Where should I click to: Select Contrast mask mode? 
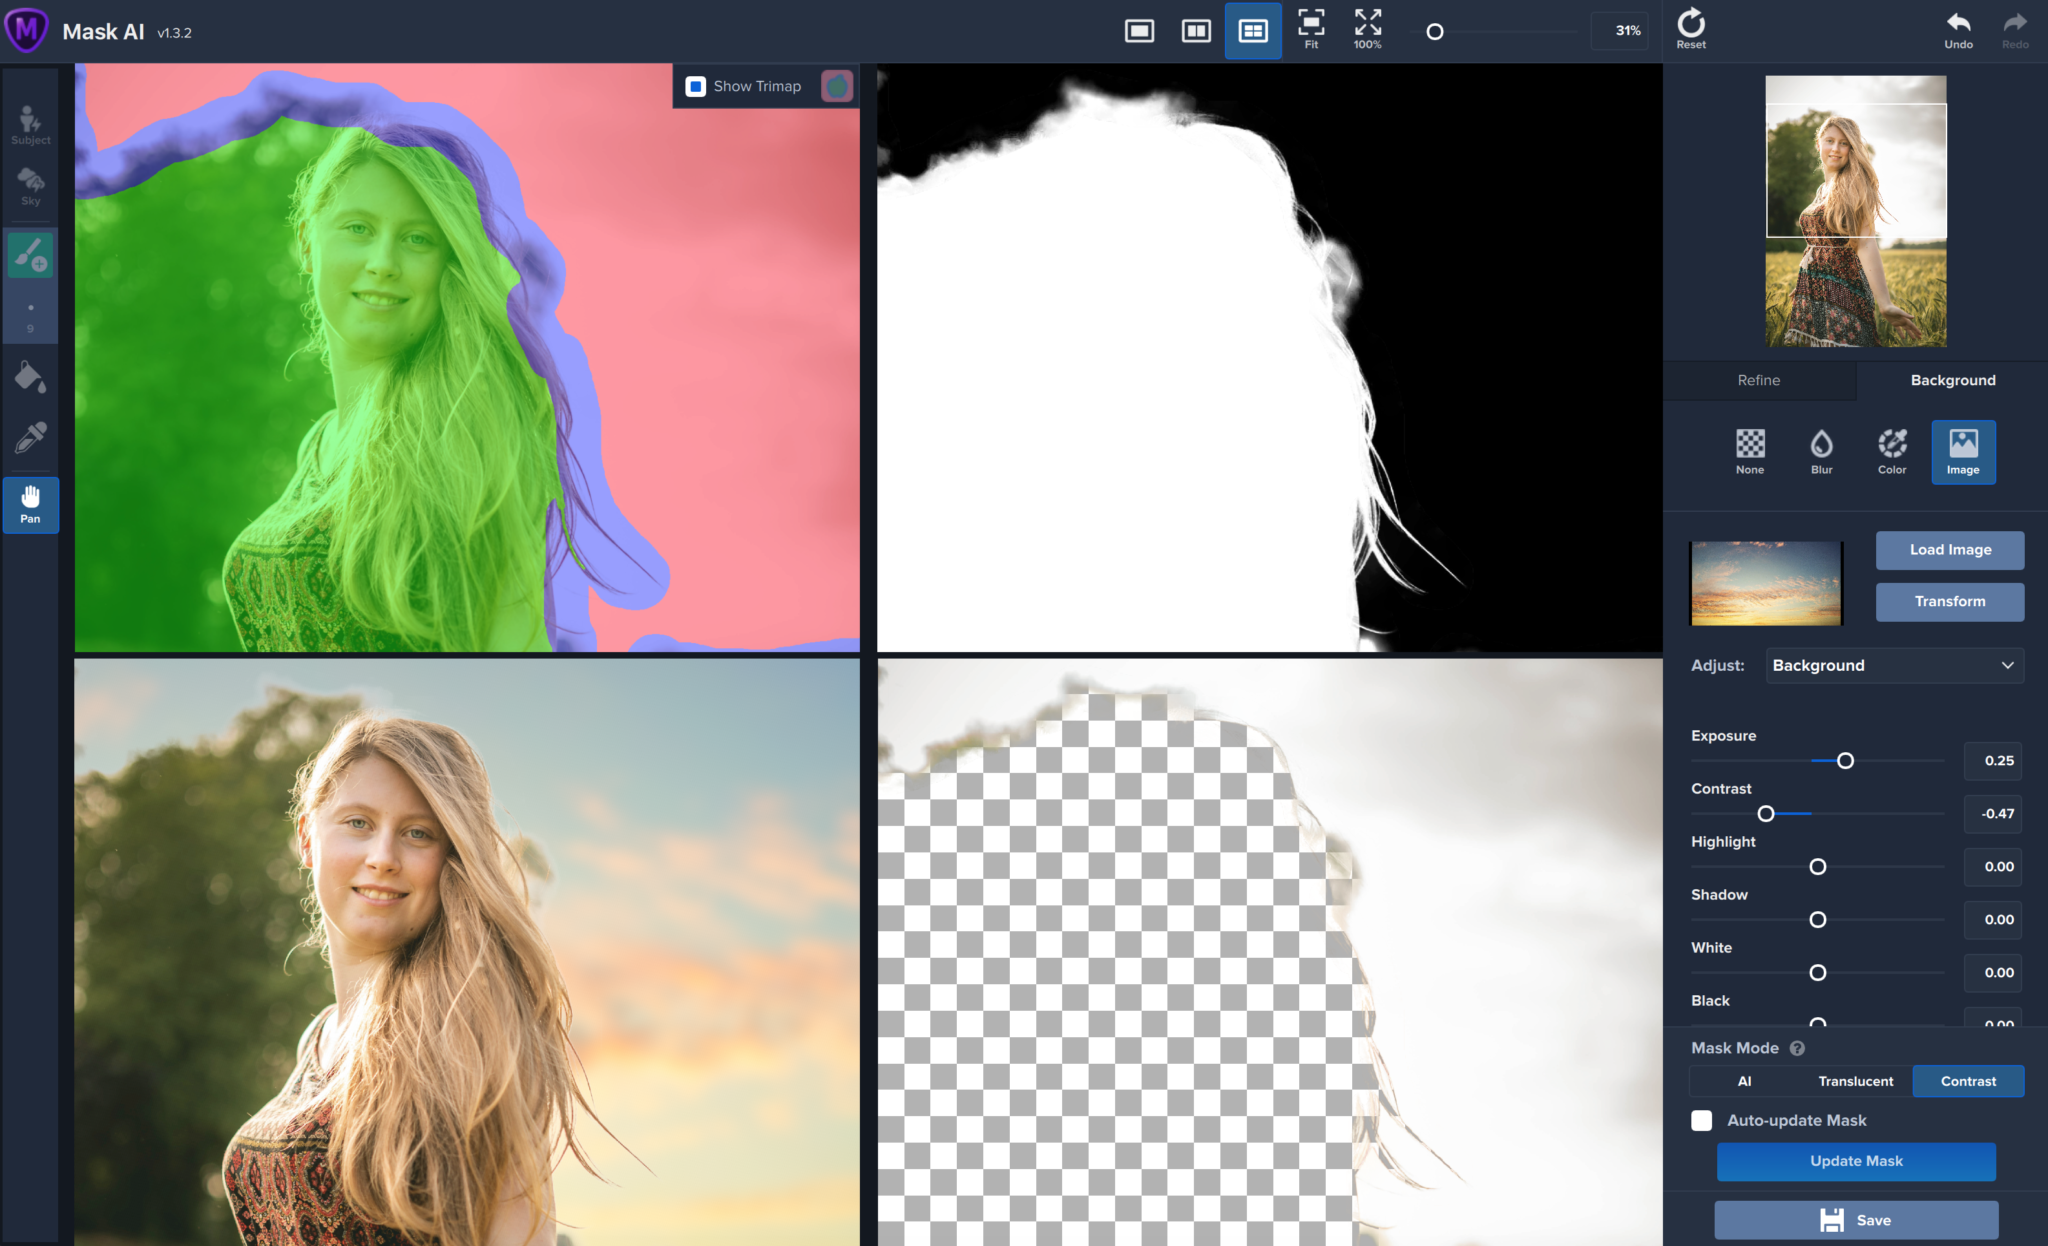[x=1968, y=1081]
